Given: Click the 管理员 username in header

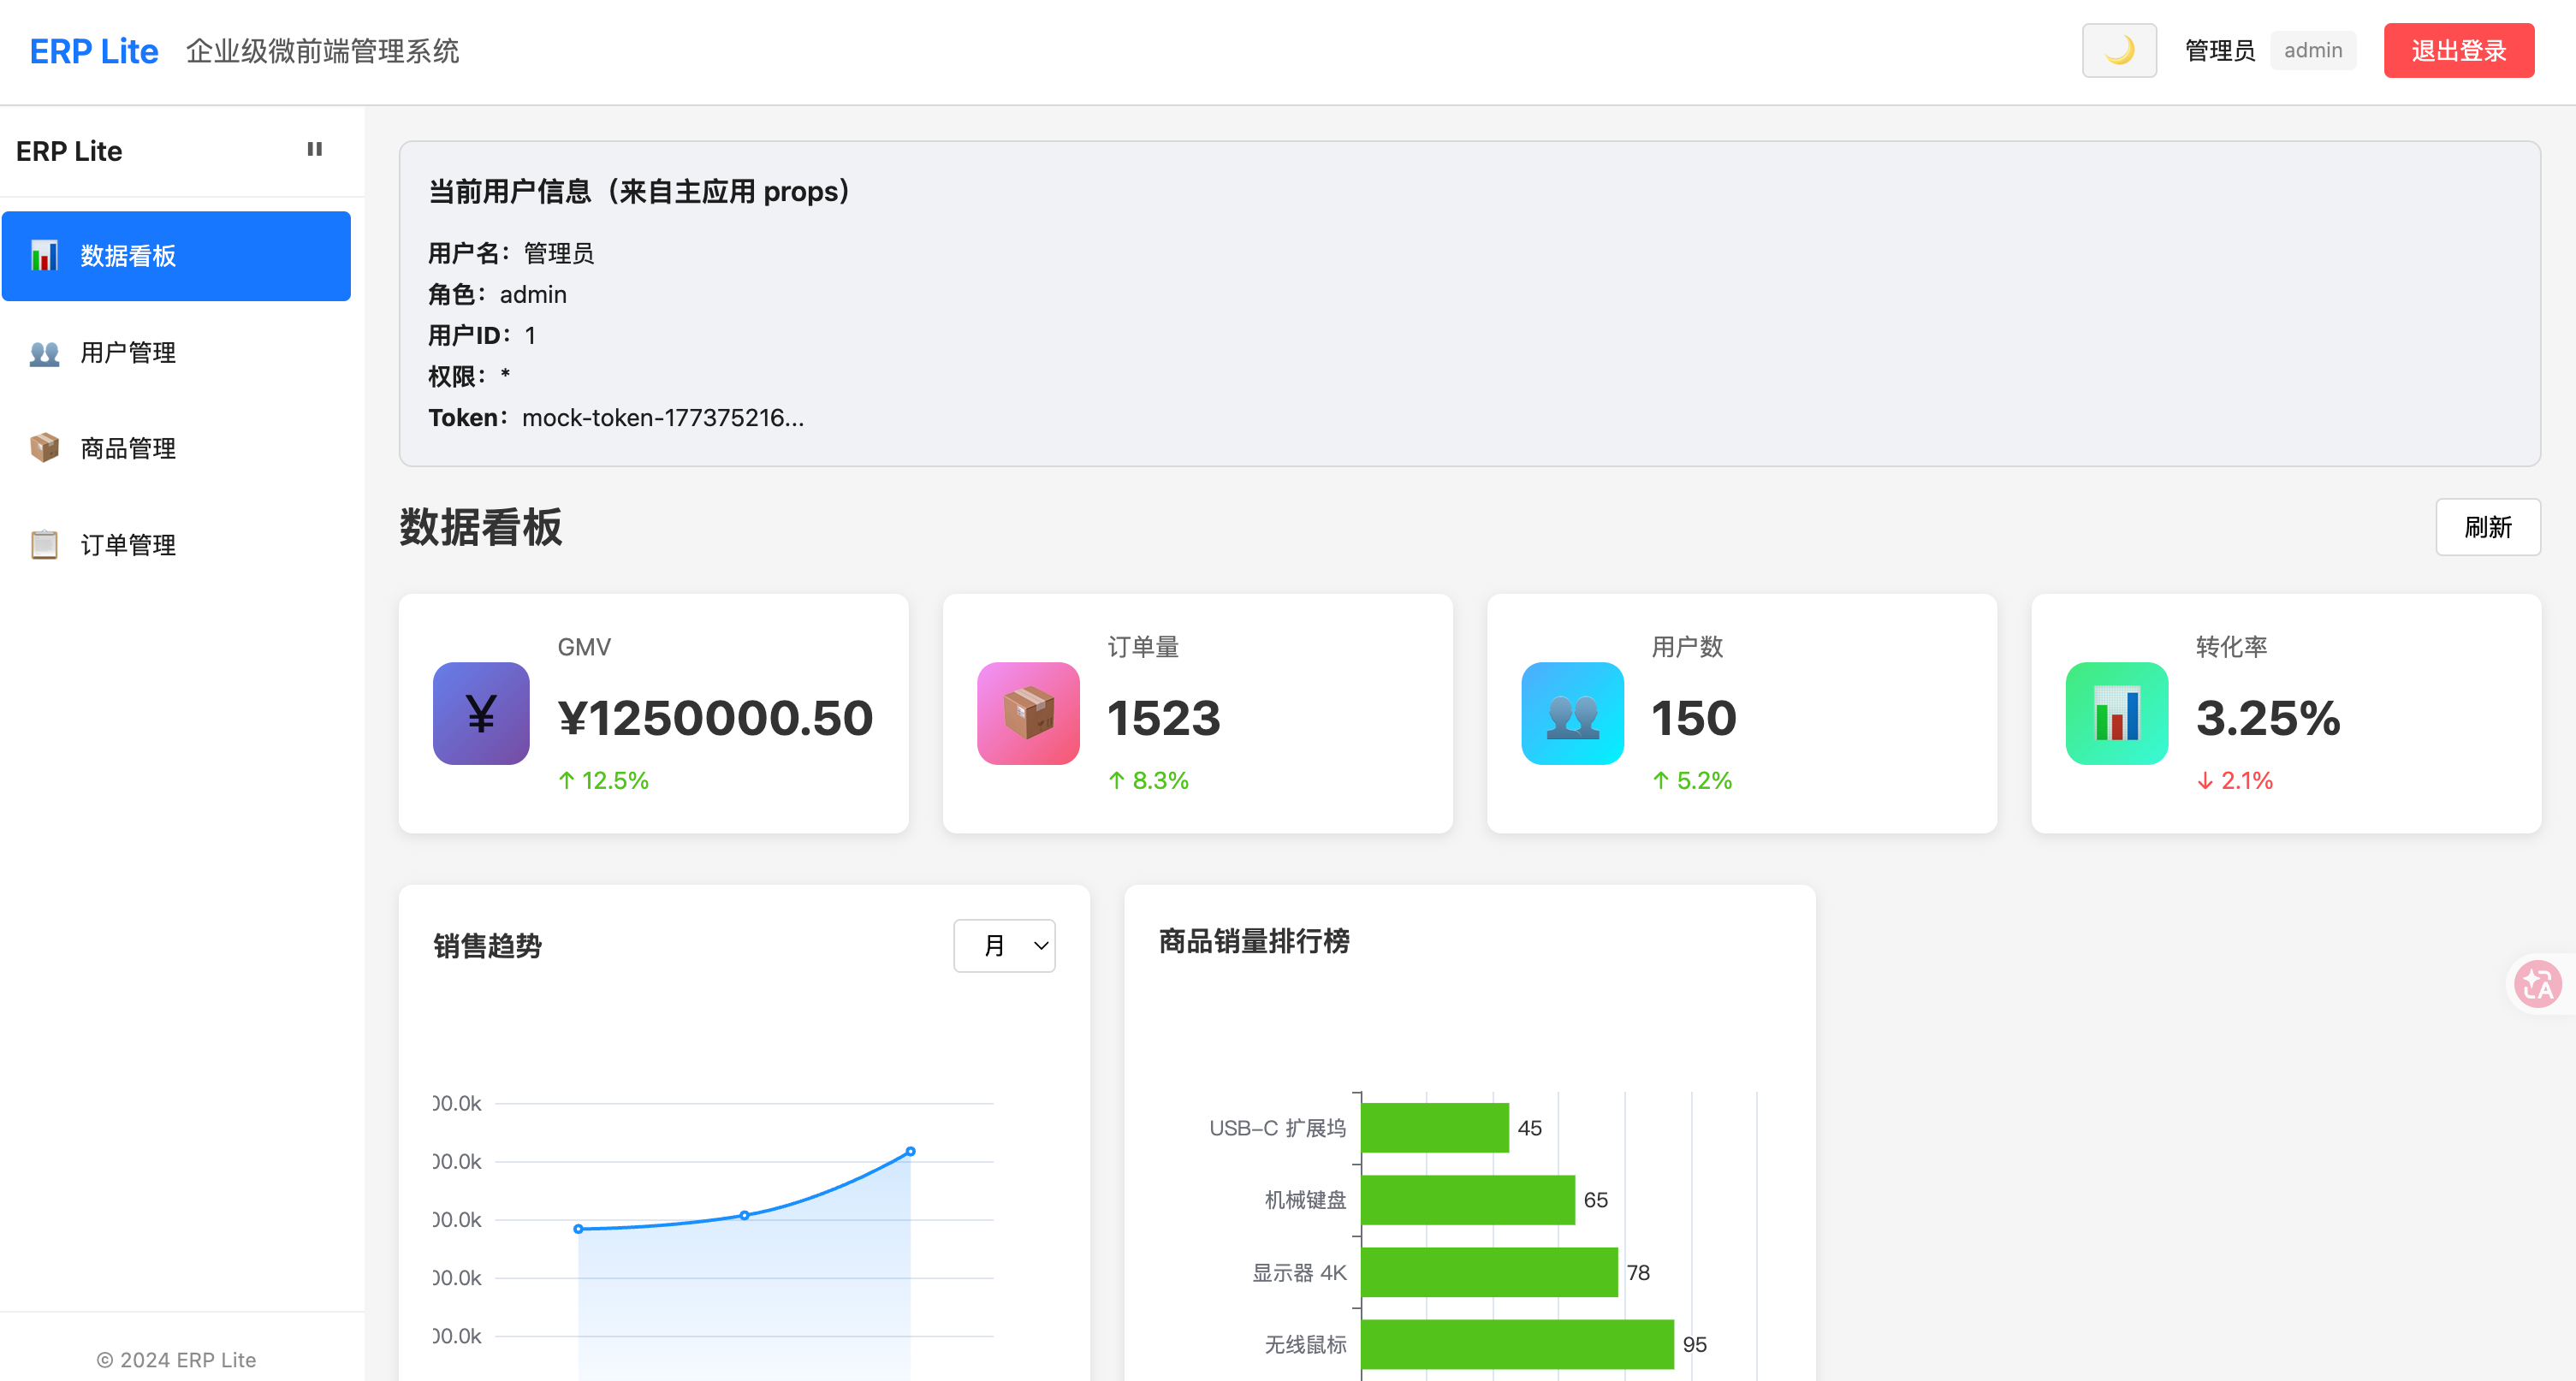Looking at the screenshot, I should point(2219,50).
